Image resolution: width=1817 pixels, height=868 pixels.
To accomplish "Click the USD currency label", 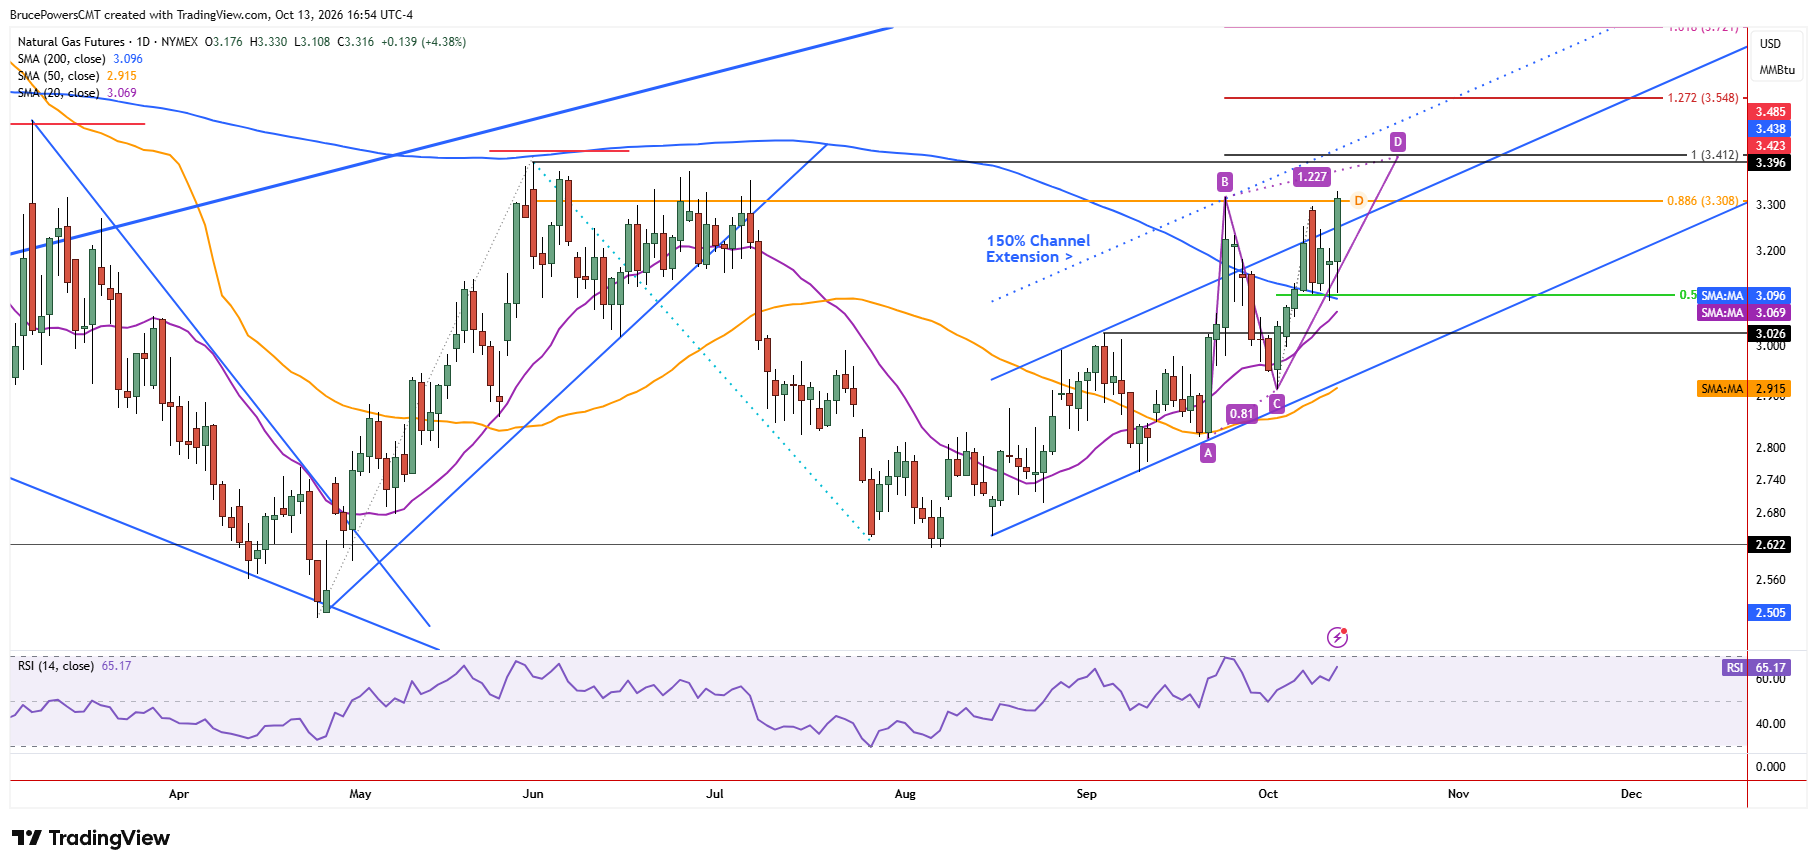I will 1770,44.
